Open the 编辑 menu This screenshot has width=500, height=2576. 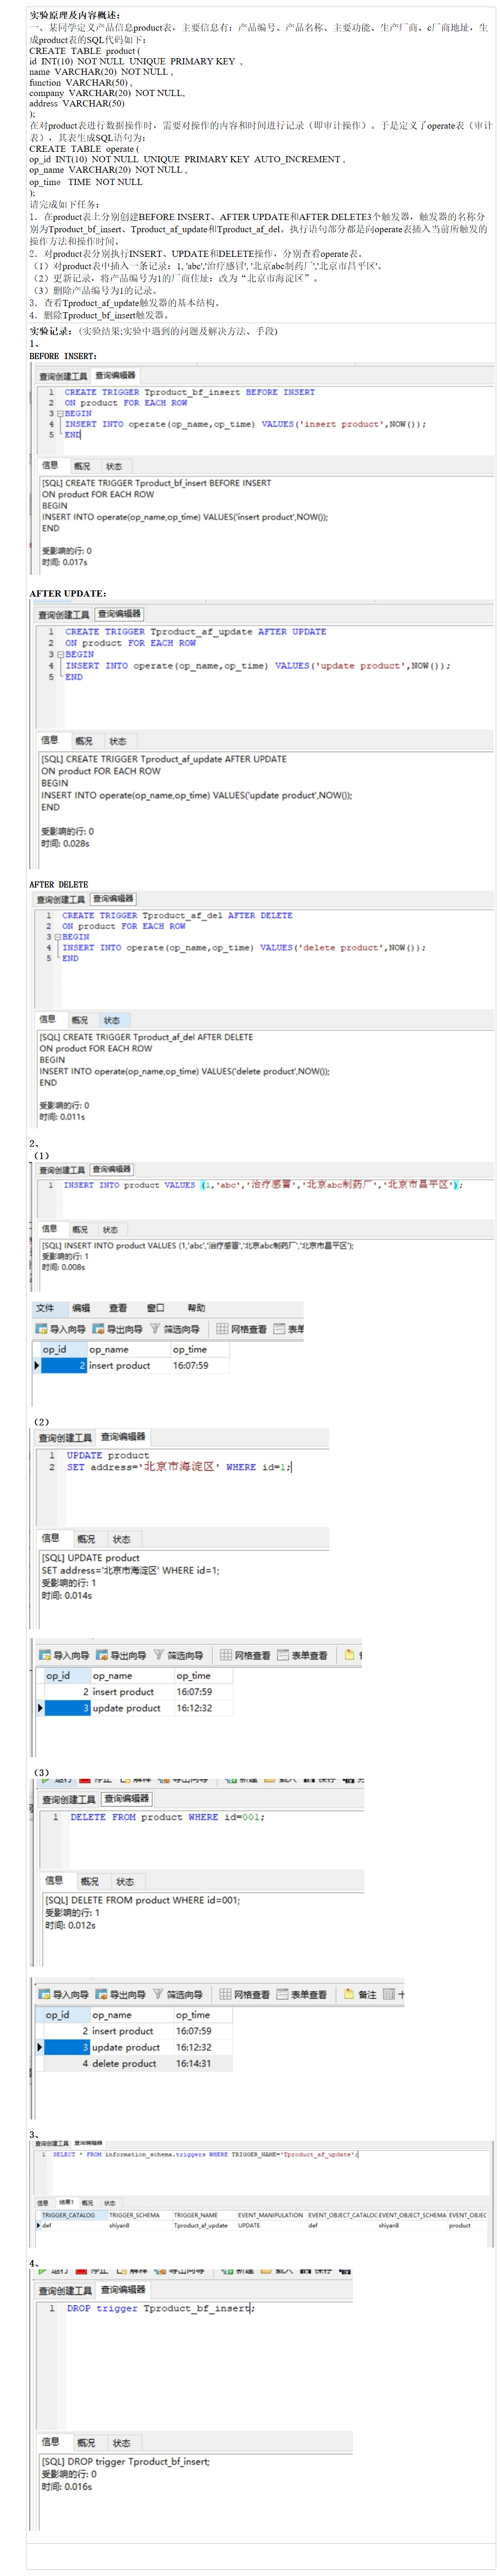81,1307
